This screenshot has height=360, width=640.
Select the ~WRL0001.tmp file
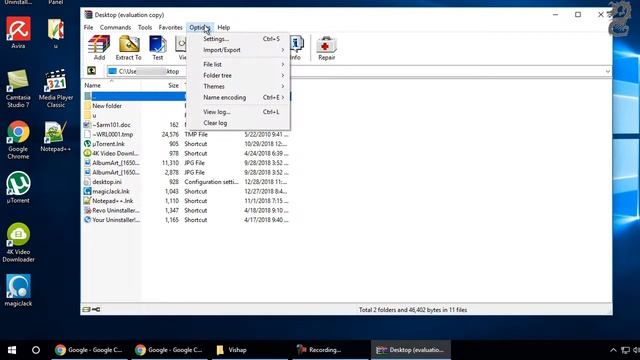(x=187, y=134)
